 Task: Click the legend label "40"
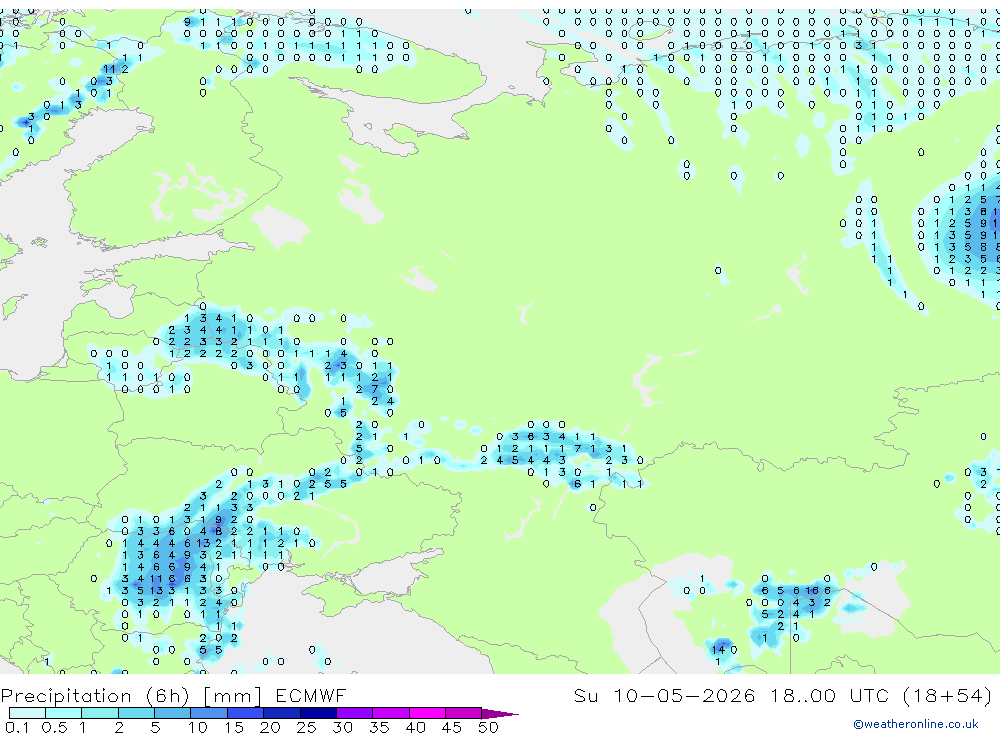coord(415,727)
